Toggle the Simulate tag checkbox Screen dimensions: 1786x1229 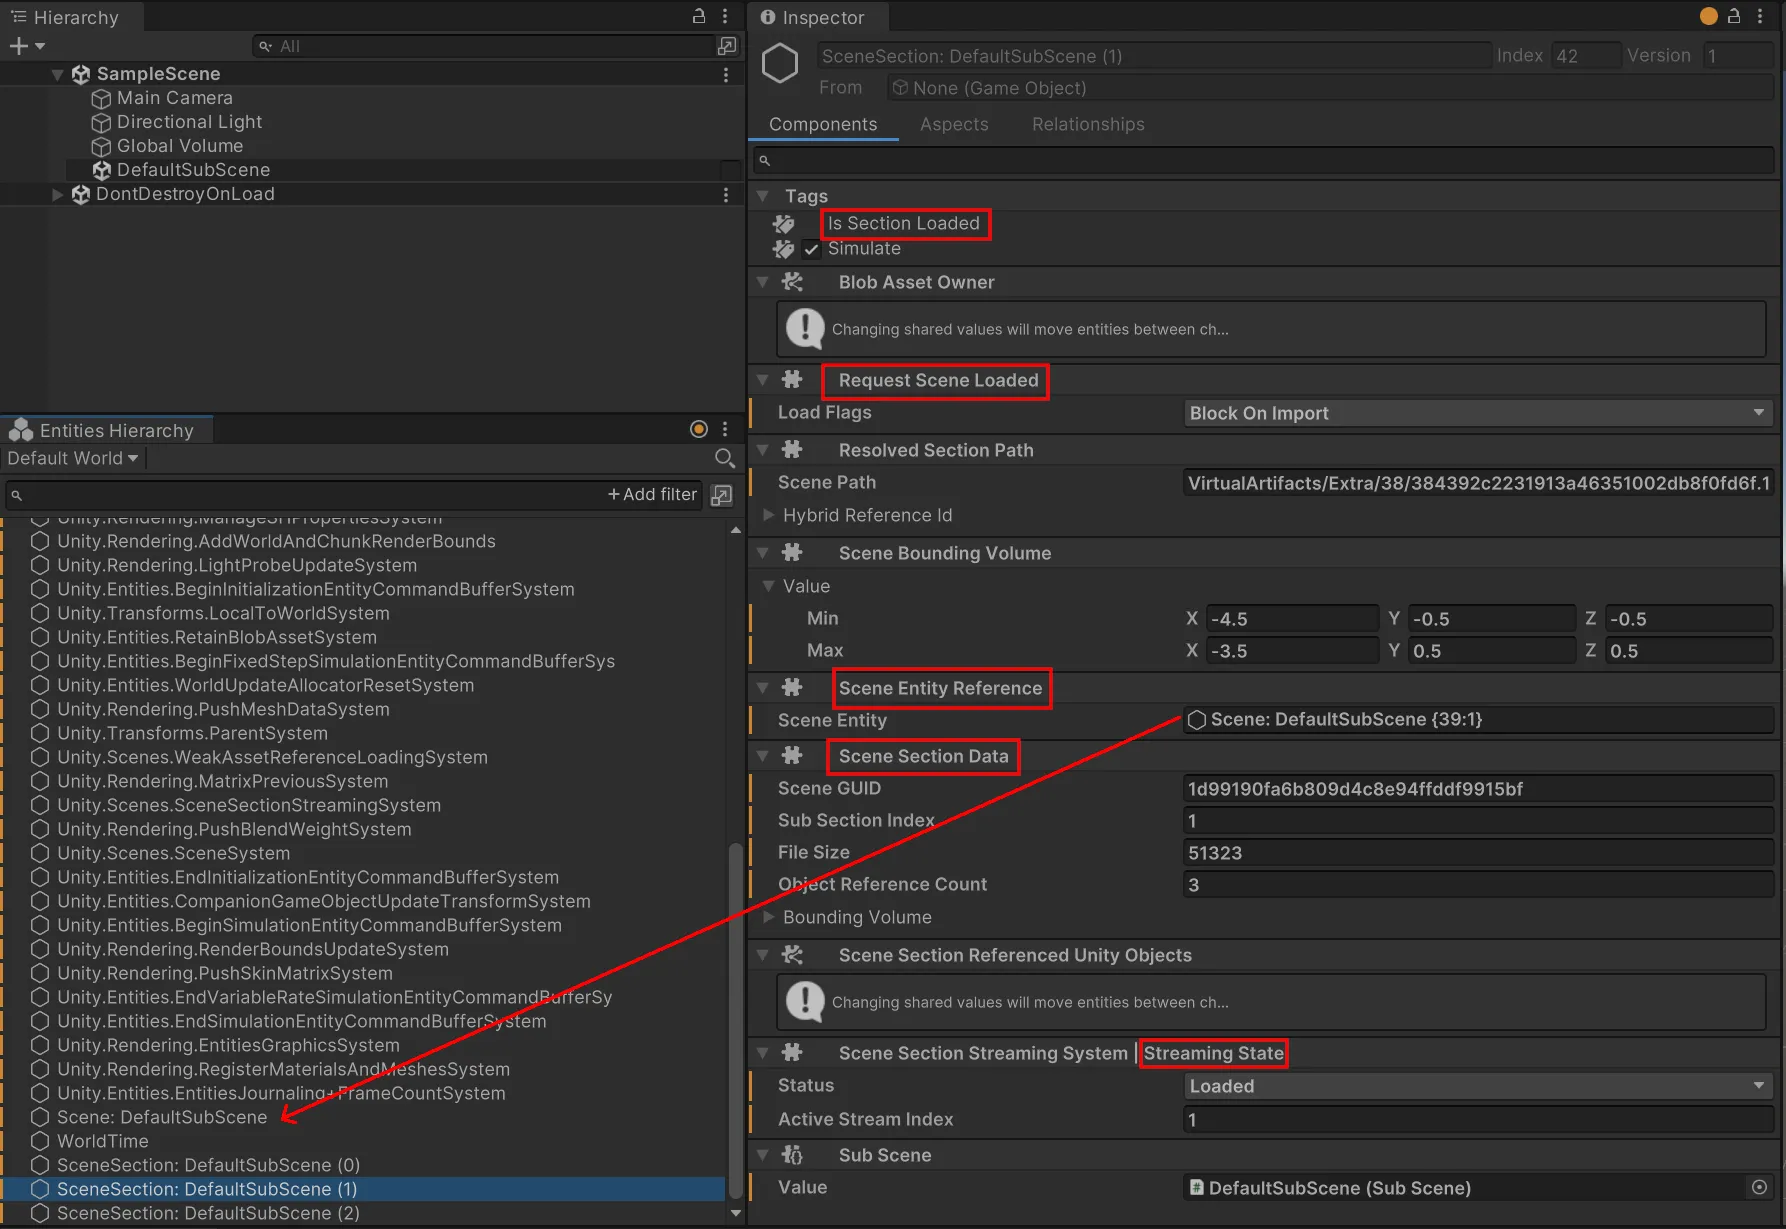coord(812,249)
